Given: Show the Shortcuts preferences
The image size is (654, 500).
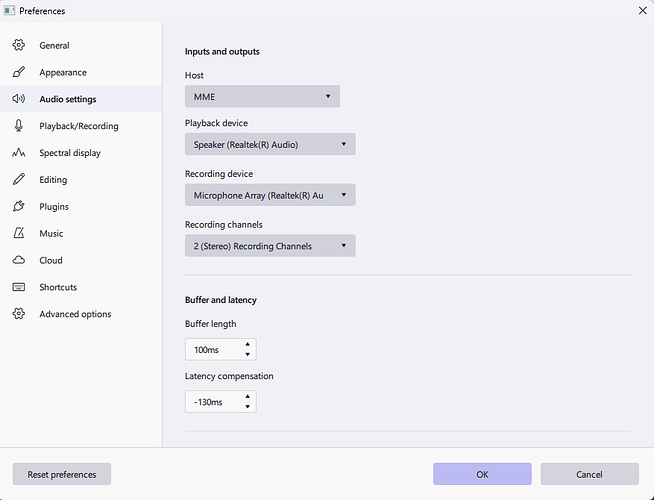Looking at the screenshot, I should [x=81, y=287].
